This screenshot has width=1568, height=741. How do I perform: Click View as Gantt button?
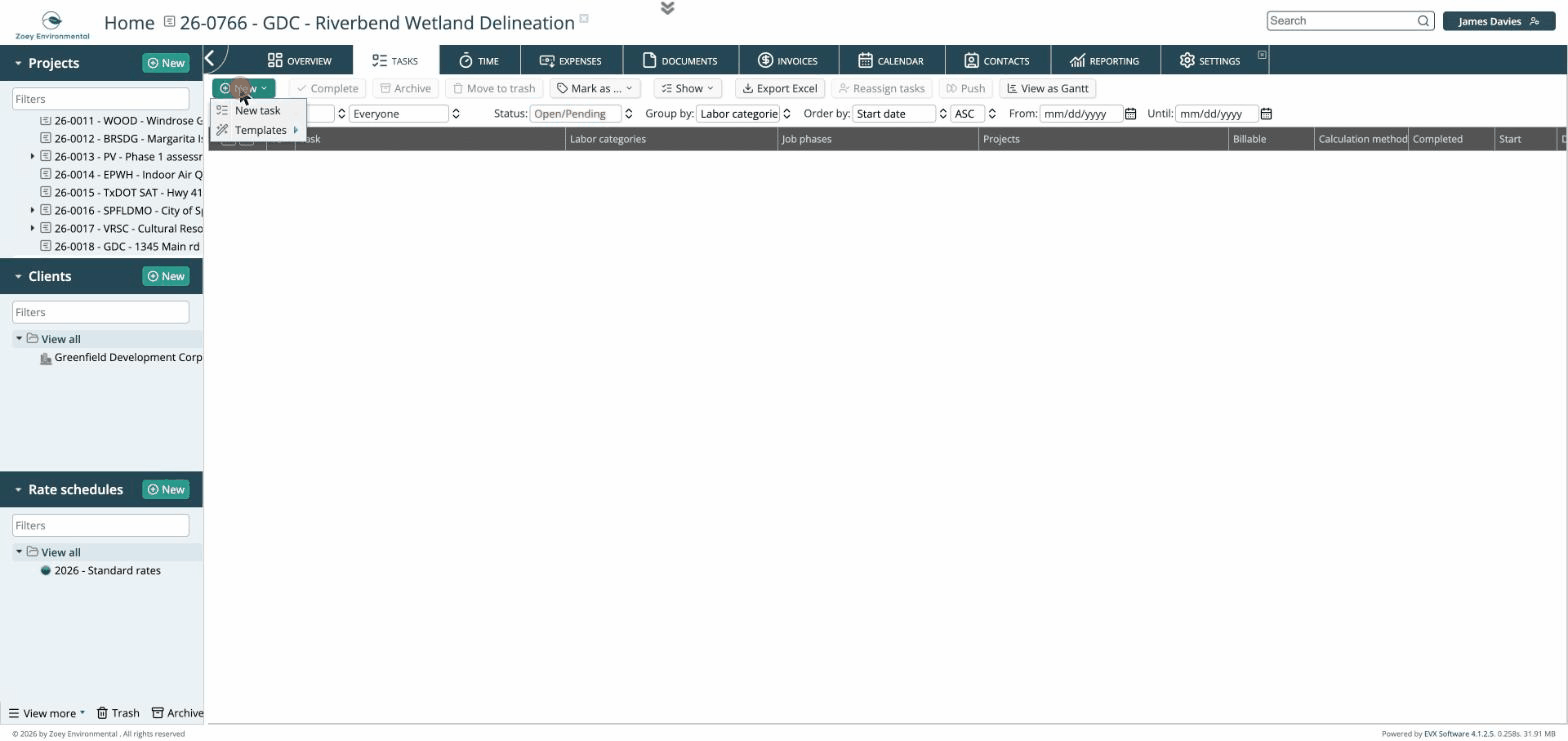point(1047,88)
